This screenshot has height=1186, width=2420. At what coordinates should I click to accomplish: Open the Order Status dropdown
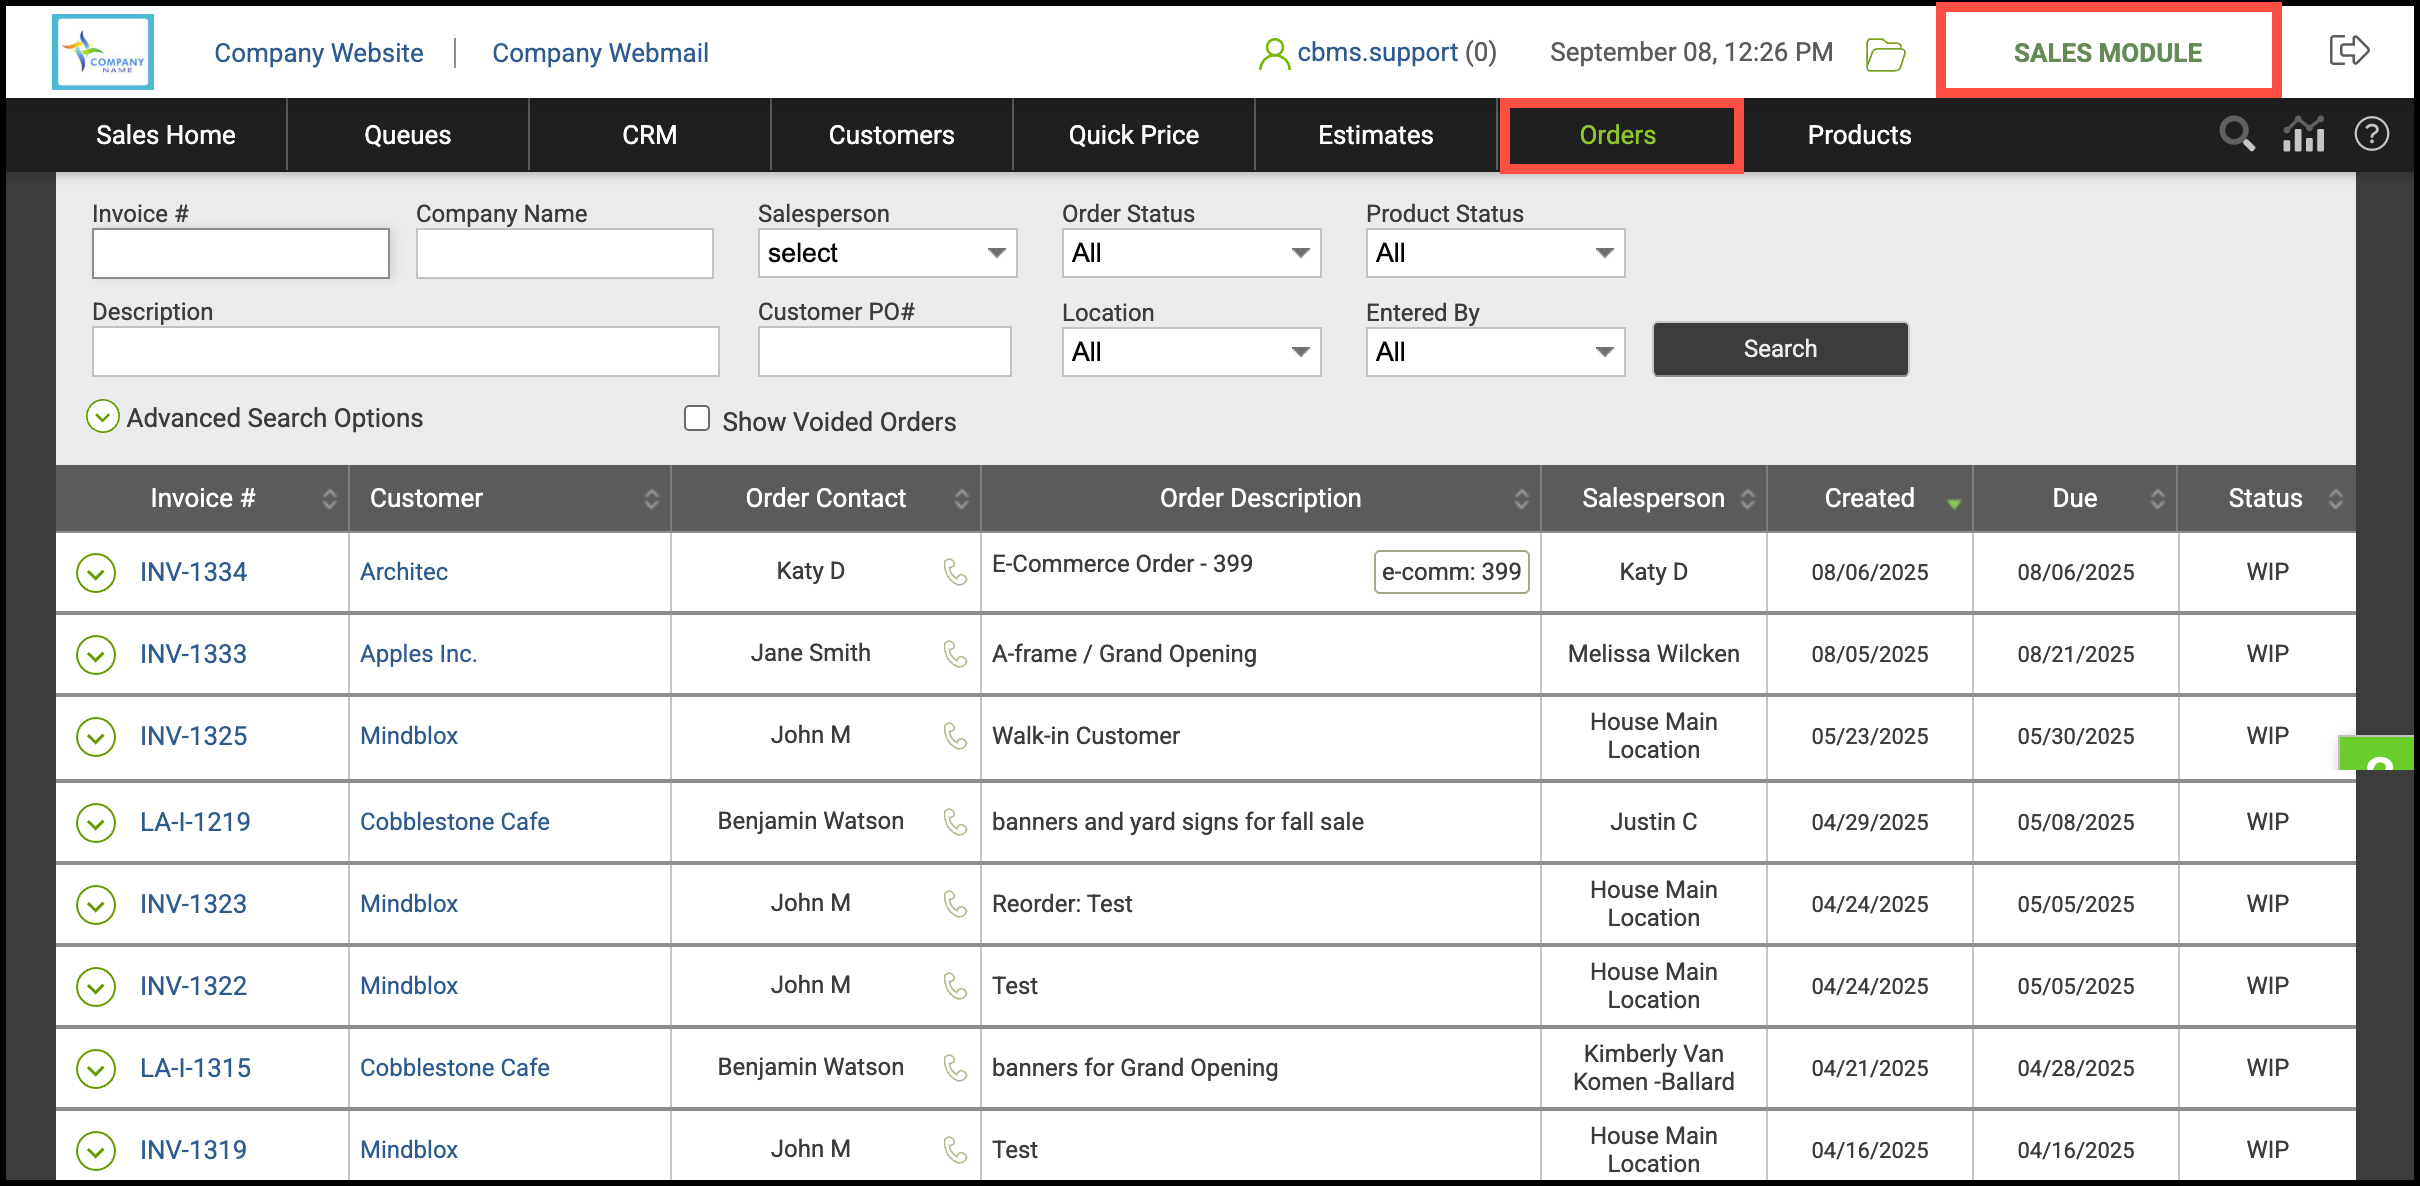(x=1190, y=253)
